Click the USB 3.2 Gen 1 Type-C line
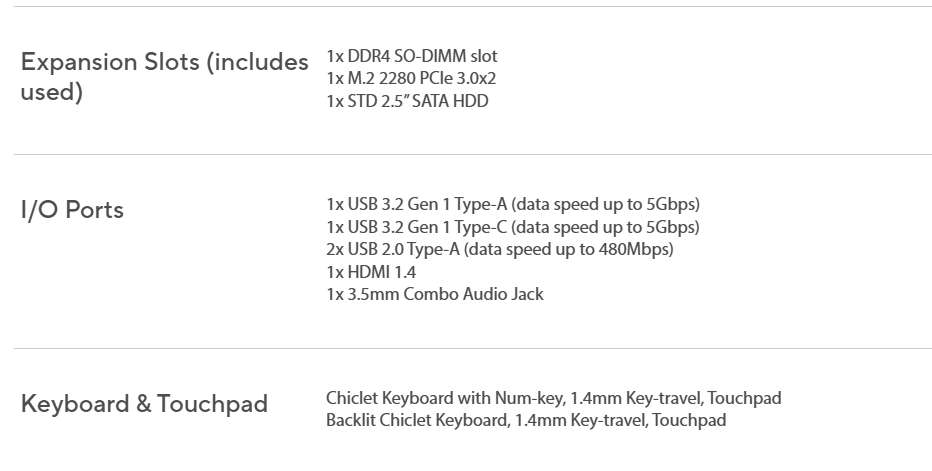 point(512,227)
